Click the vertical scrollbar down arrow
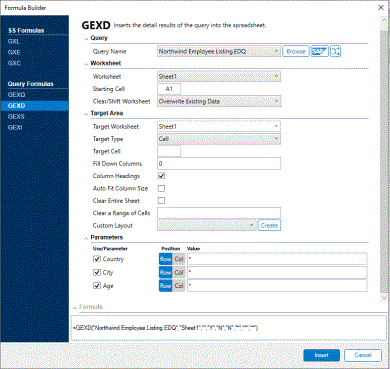Screen dimensions: 390x369 click(383, 298)
